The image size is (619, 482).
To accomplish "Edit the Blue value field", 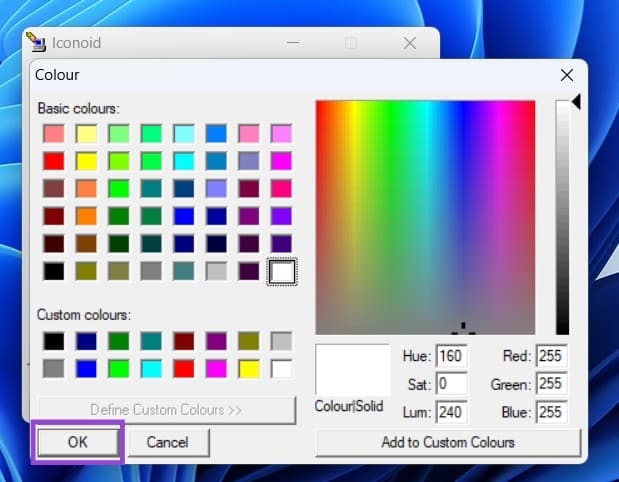I will pos(551,412).
